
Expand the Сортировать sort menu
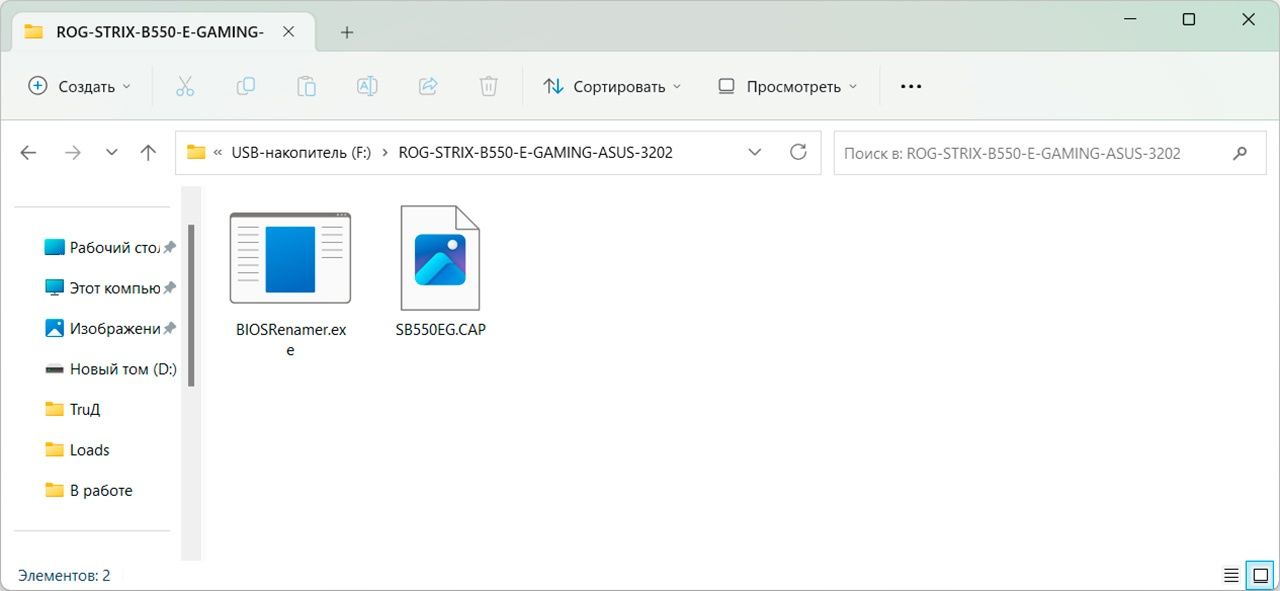pyautogui.click(x=612, y=87)
